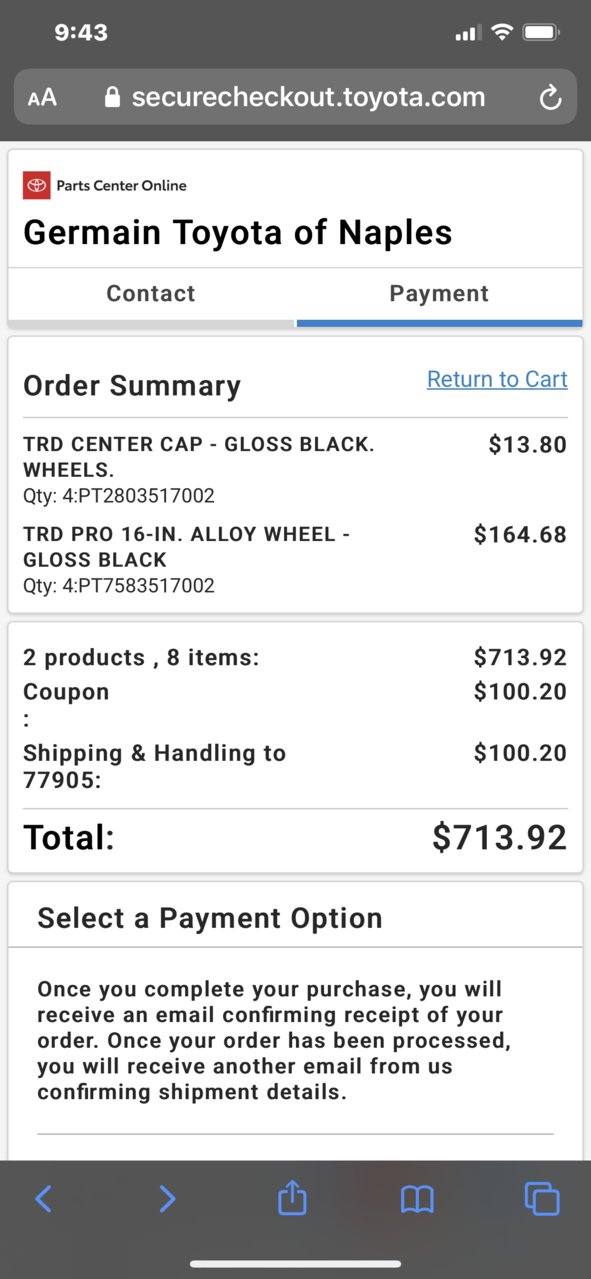Tap the Safari back arrow

[x=43, y=1198]
